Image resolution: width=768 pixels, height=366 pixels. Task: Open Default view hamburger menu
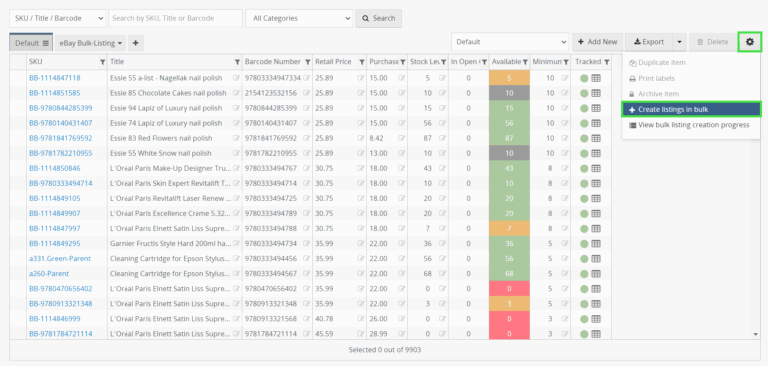46,43
